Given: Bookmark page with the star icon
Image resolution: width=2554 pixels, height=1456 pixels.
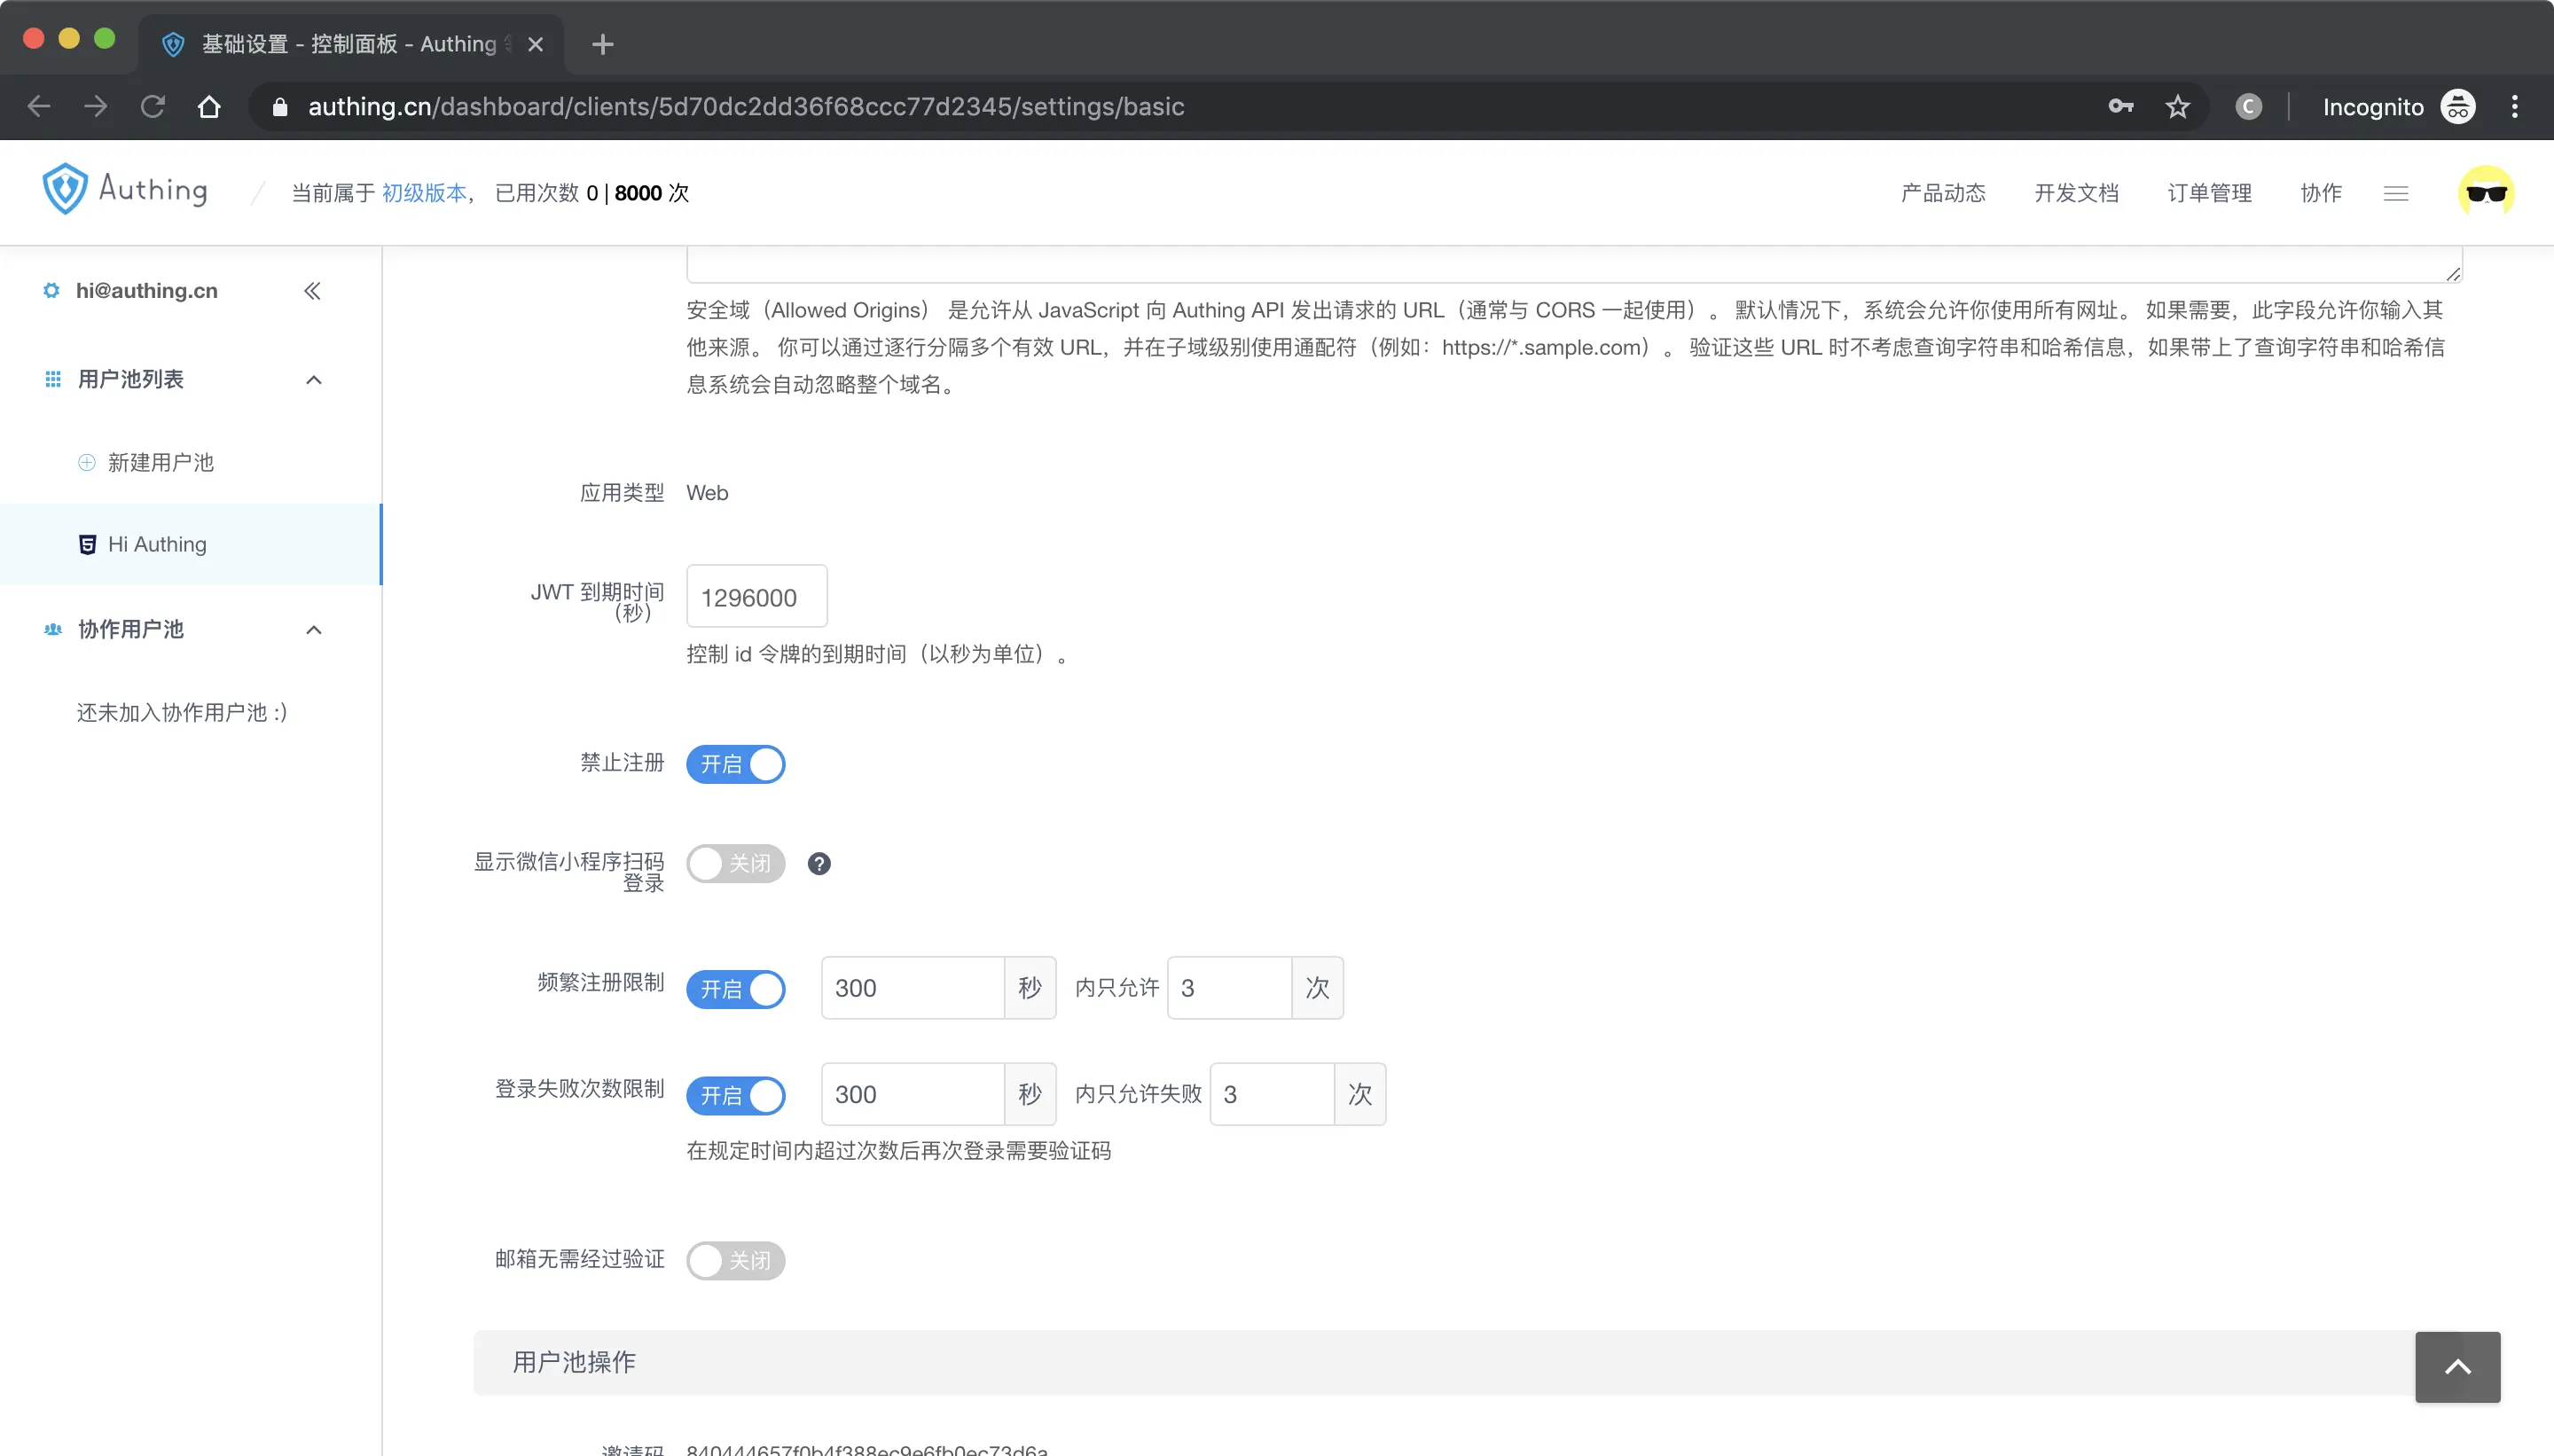Looking at the screenshot, I should click(x=2177, y=107).
